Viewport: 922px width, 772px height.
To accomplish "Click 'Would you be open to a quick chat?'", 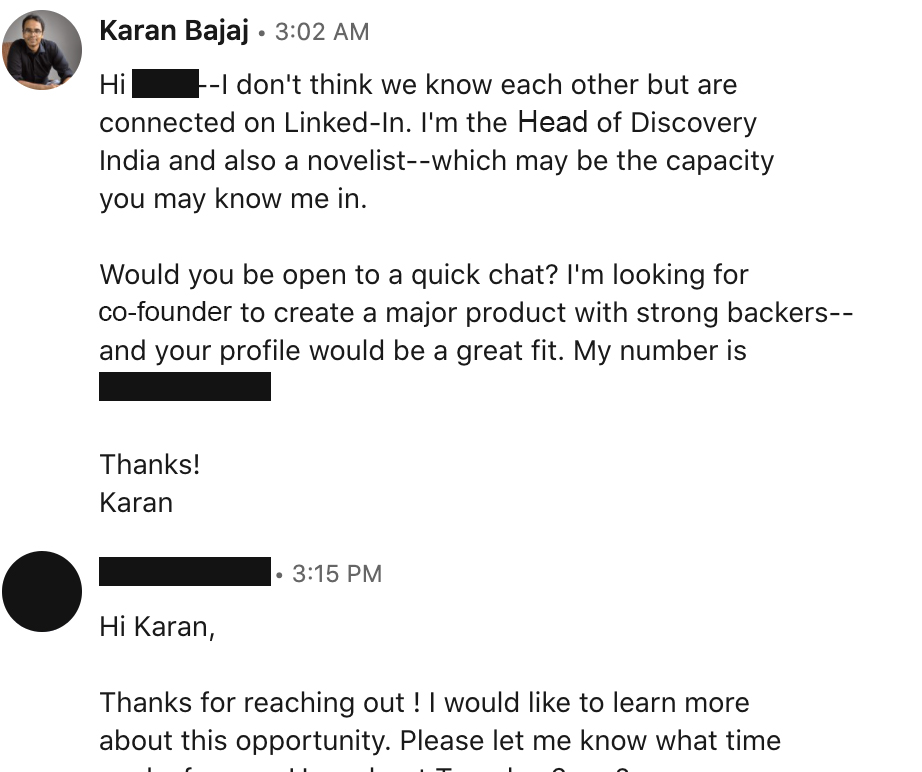I will [328, 275].
